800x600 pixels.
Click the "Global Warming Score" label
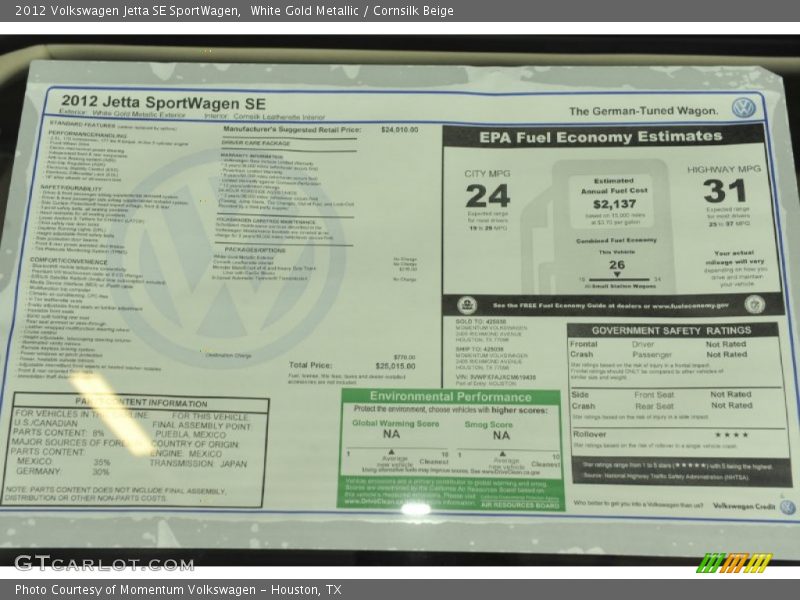click(x=395, y=423)
